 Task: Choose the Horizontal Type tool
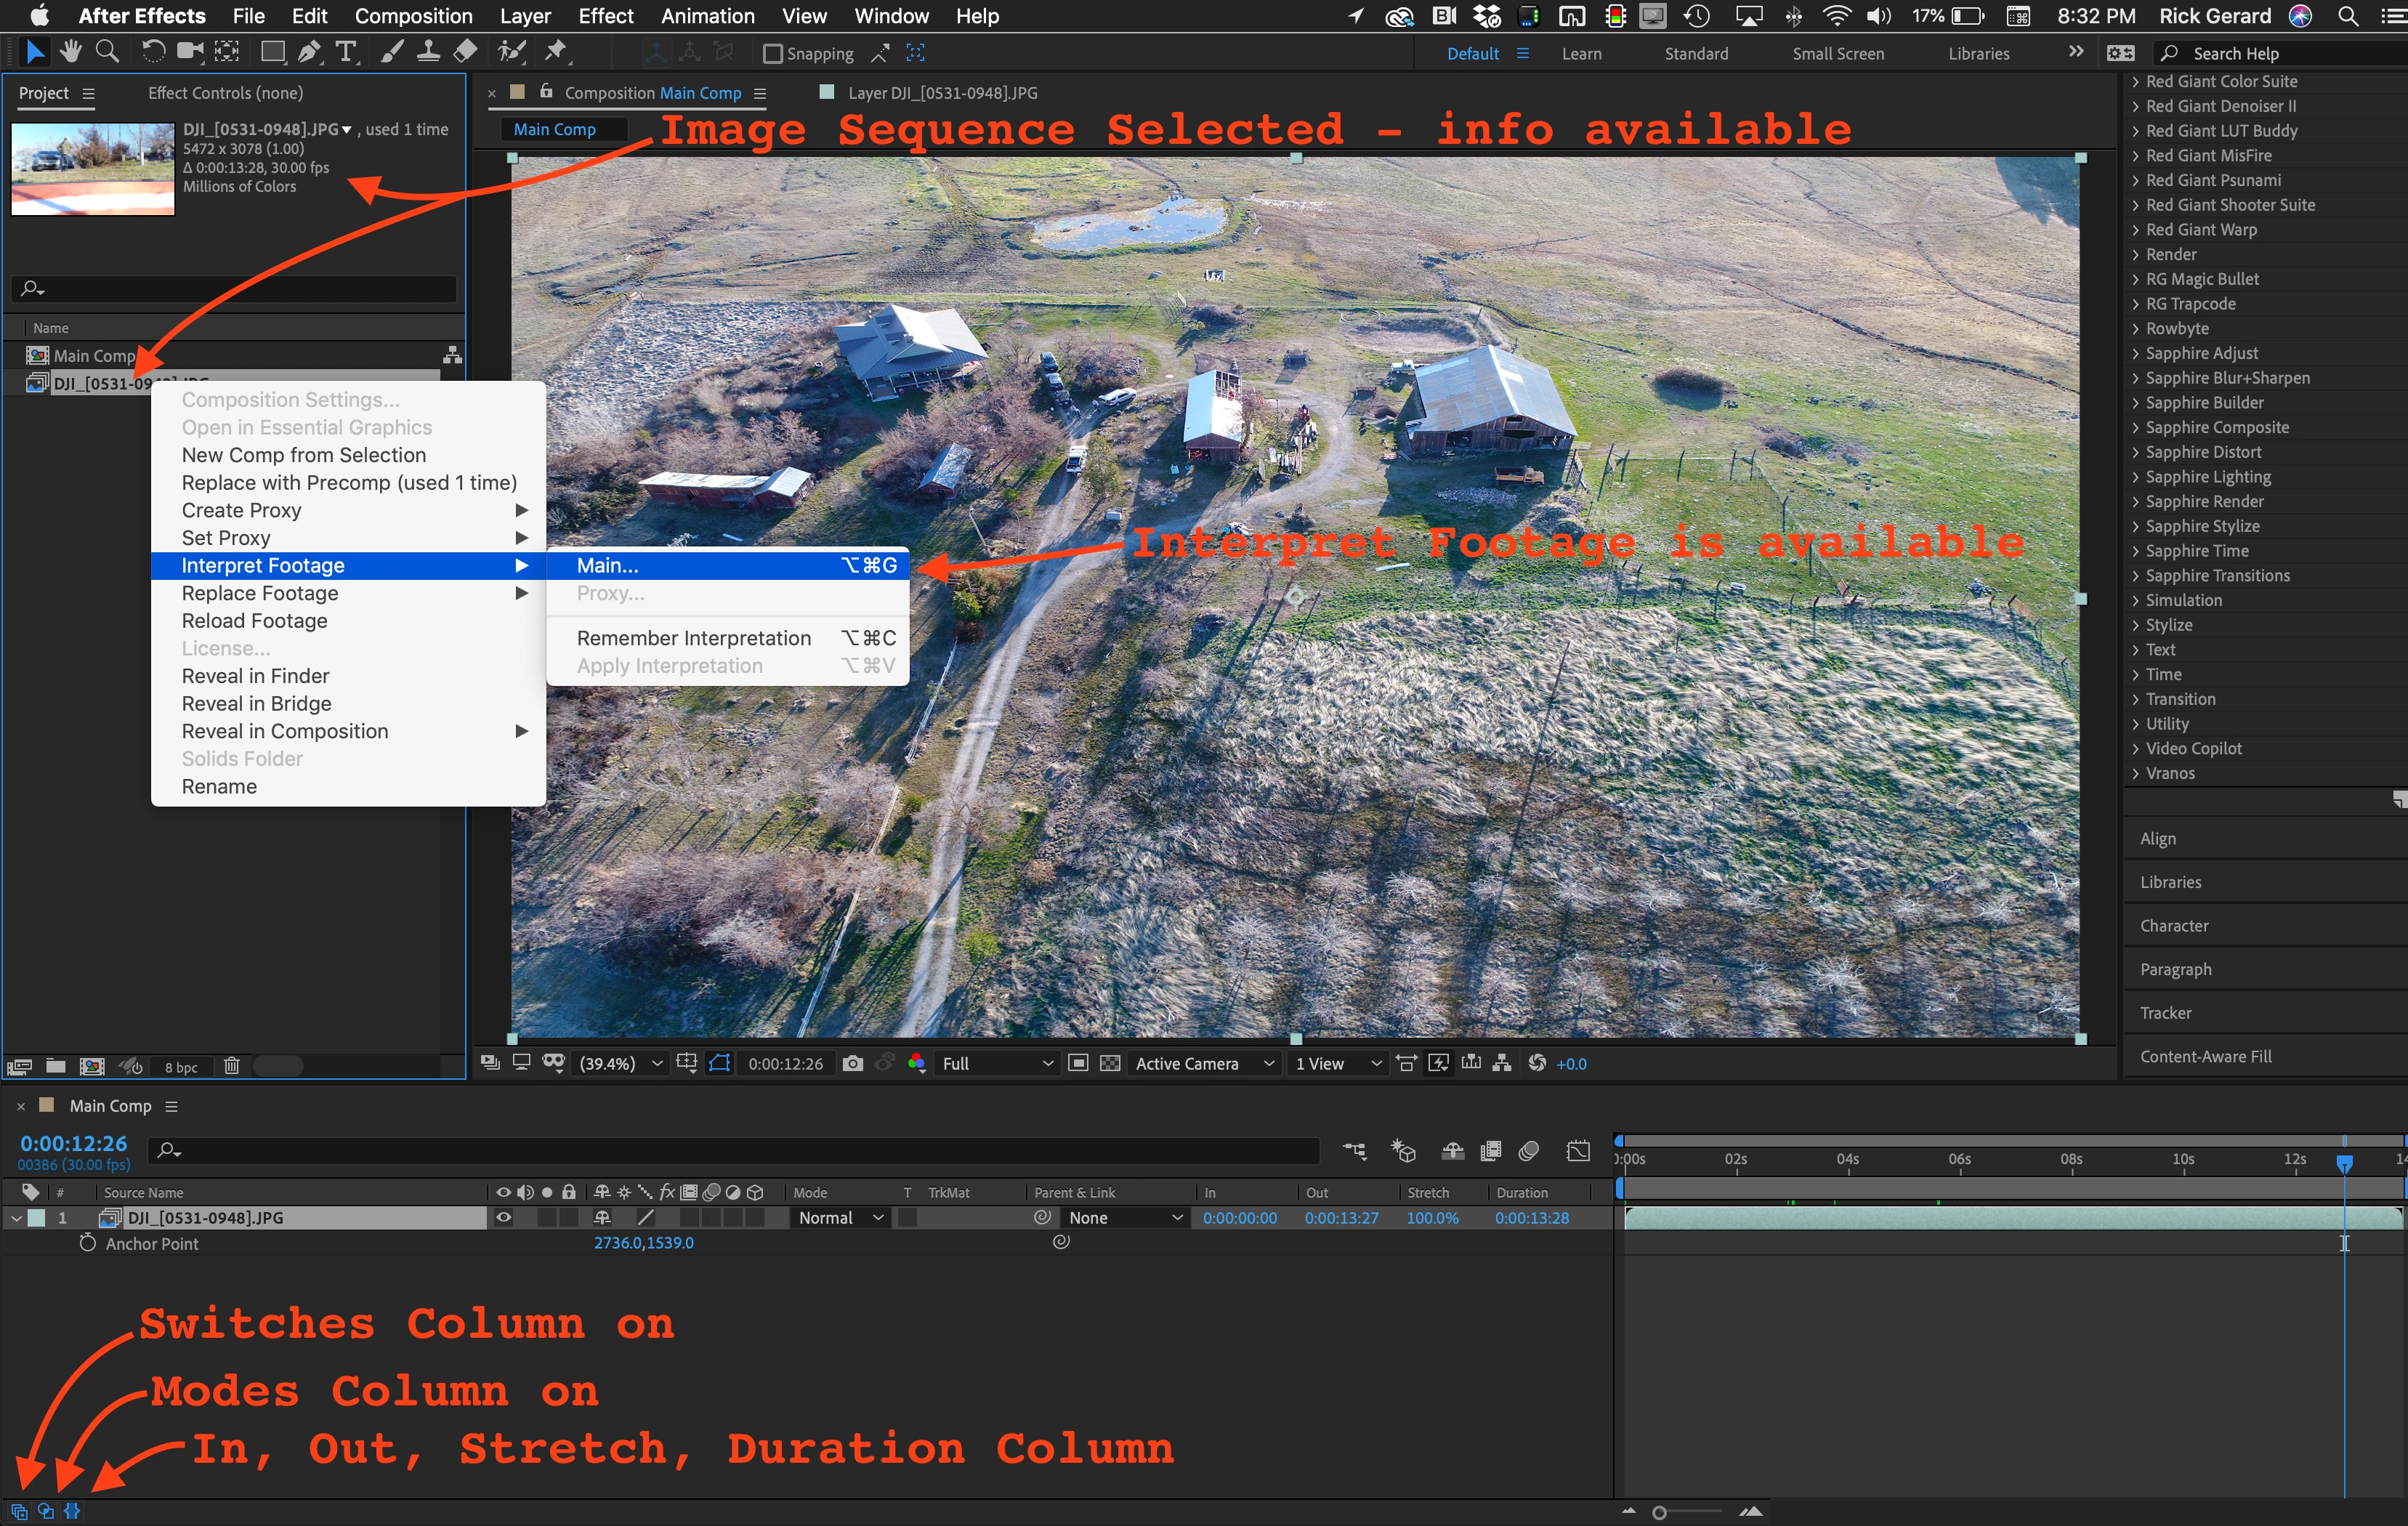pyautogui.click(x=346, y=52)
